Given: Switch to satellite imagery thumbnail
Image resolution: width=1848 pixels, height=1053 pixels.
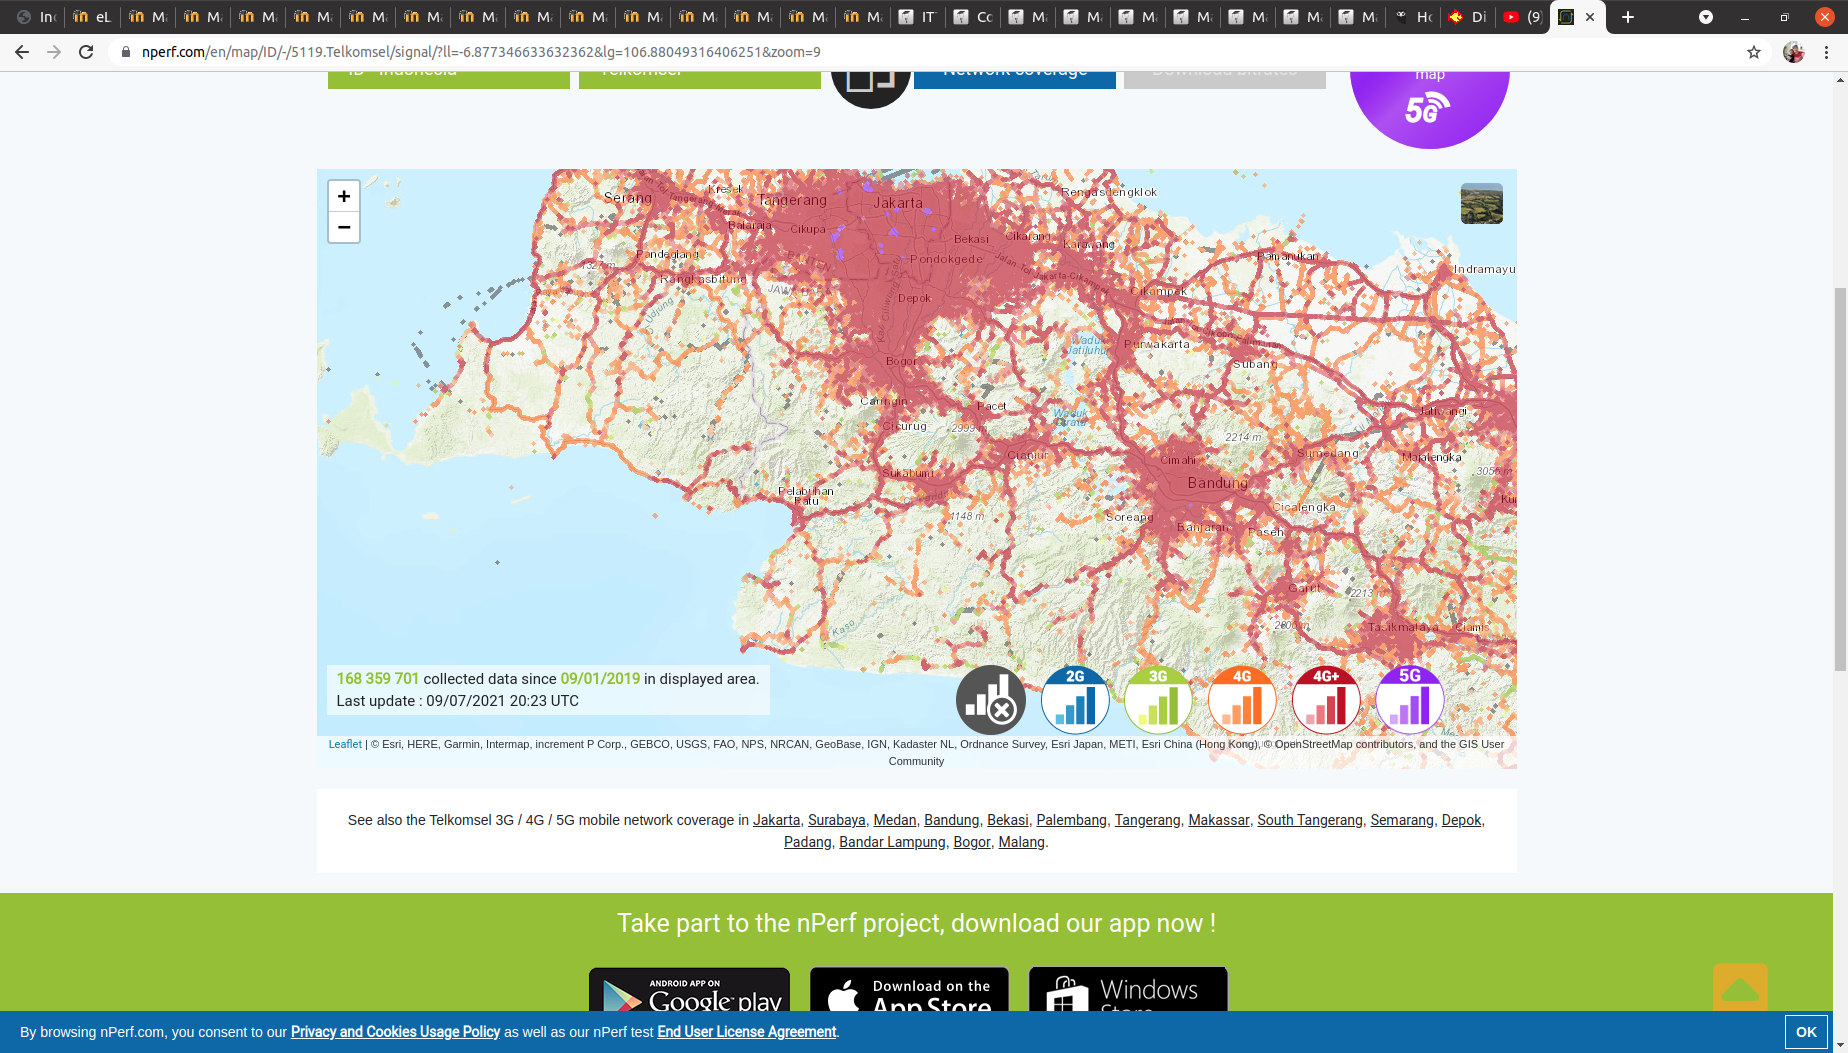Looking at the screenshot, I should pyautogui.click(x=1481, y=204).
